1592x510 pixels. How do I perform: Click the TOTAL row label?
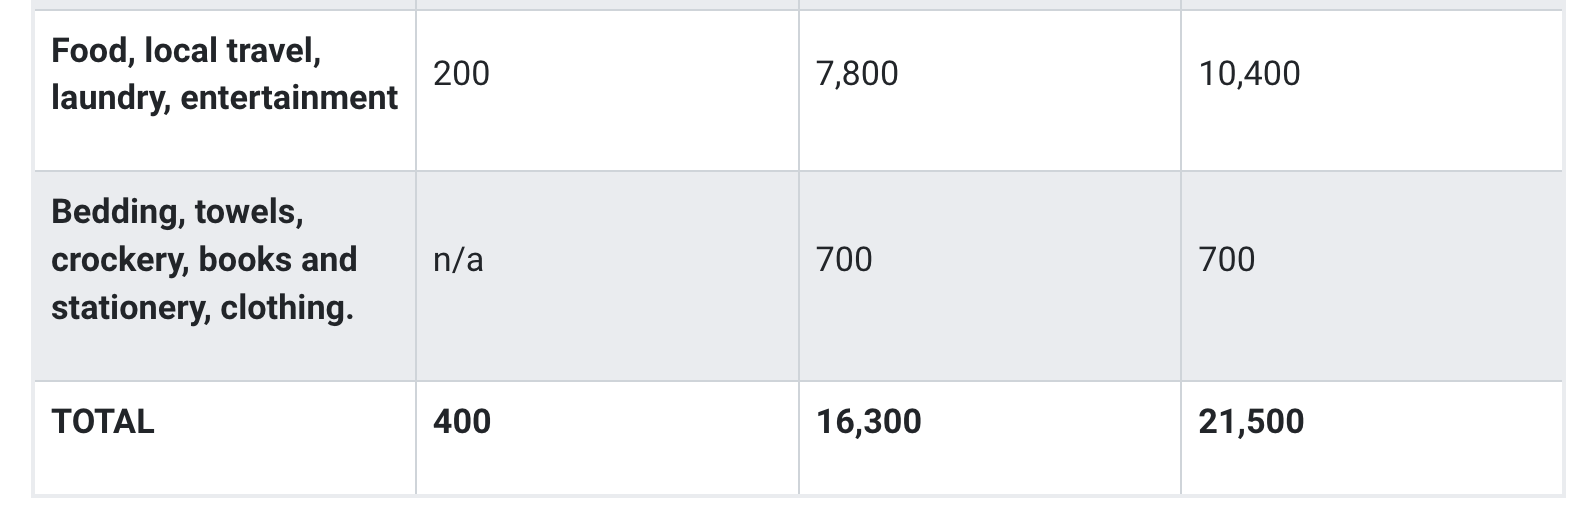point(103,422)
